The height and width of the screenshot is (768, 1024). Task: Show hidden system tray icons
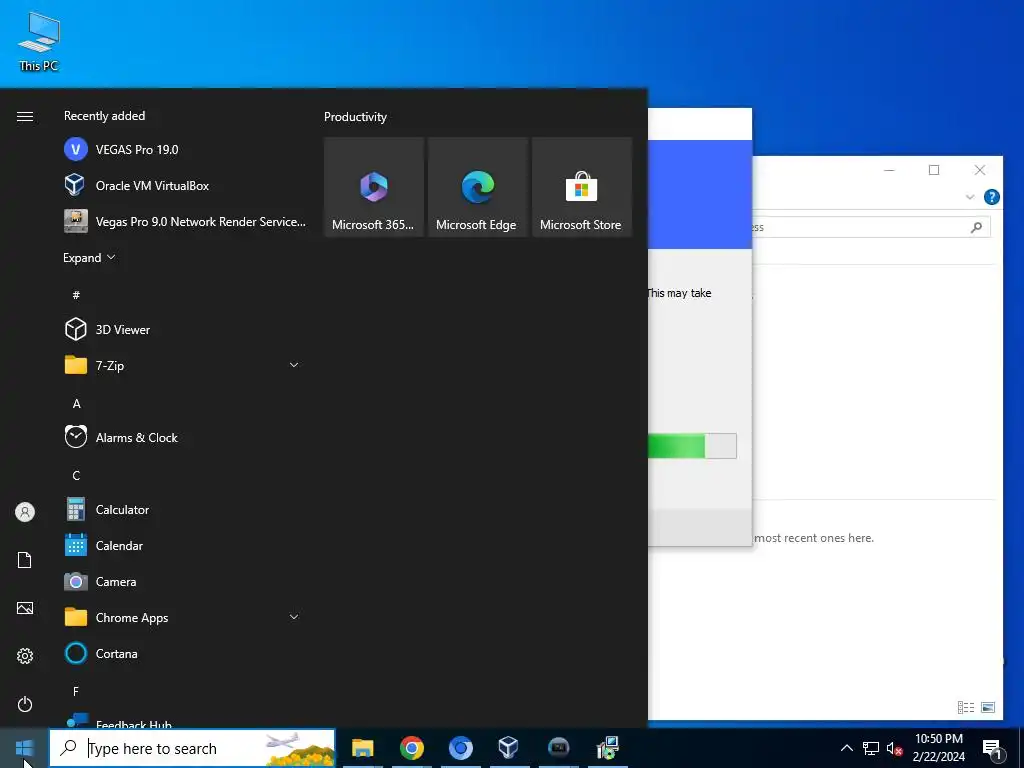pyautogui.click(x=846, y=748)
